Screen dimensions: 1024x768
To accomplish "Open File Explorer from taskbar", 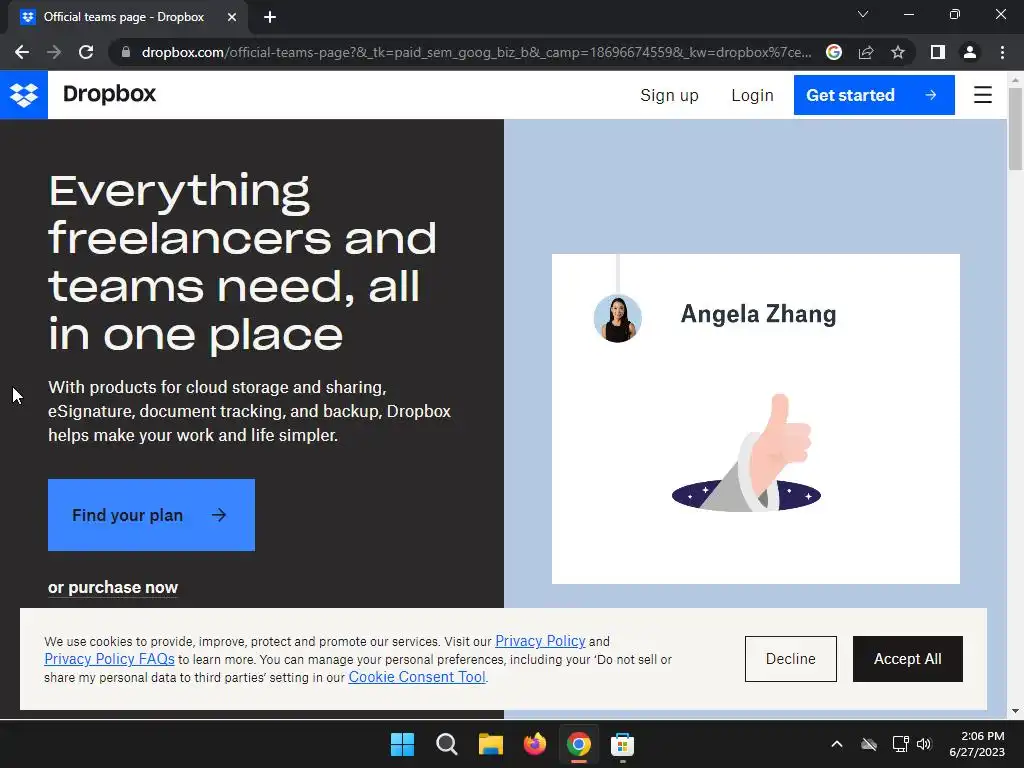I will coord(490,744).
